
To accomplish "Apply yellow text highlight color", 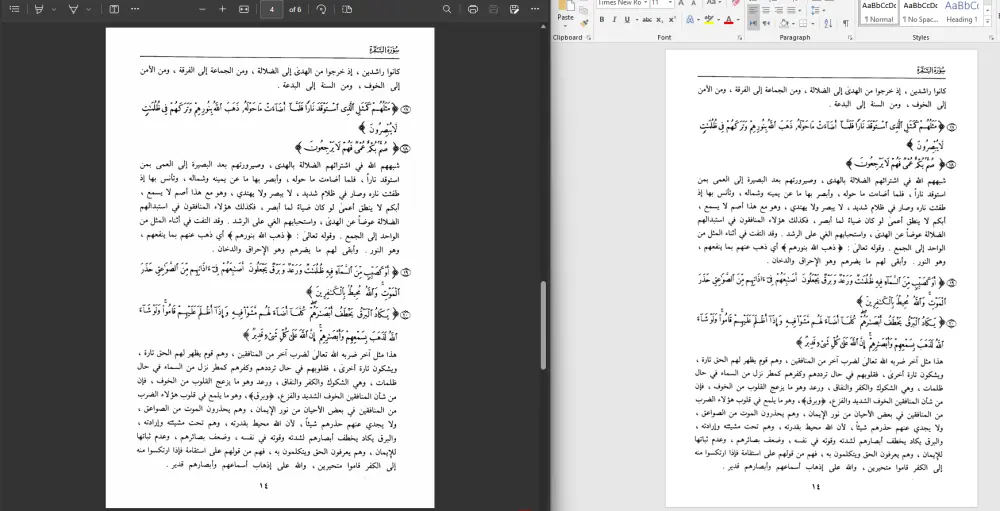I will coord(709,20).
